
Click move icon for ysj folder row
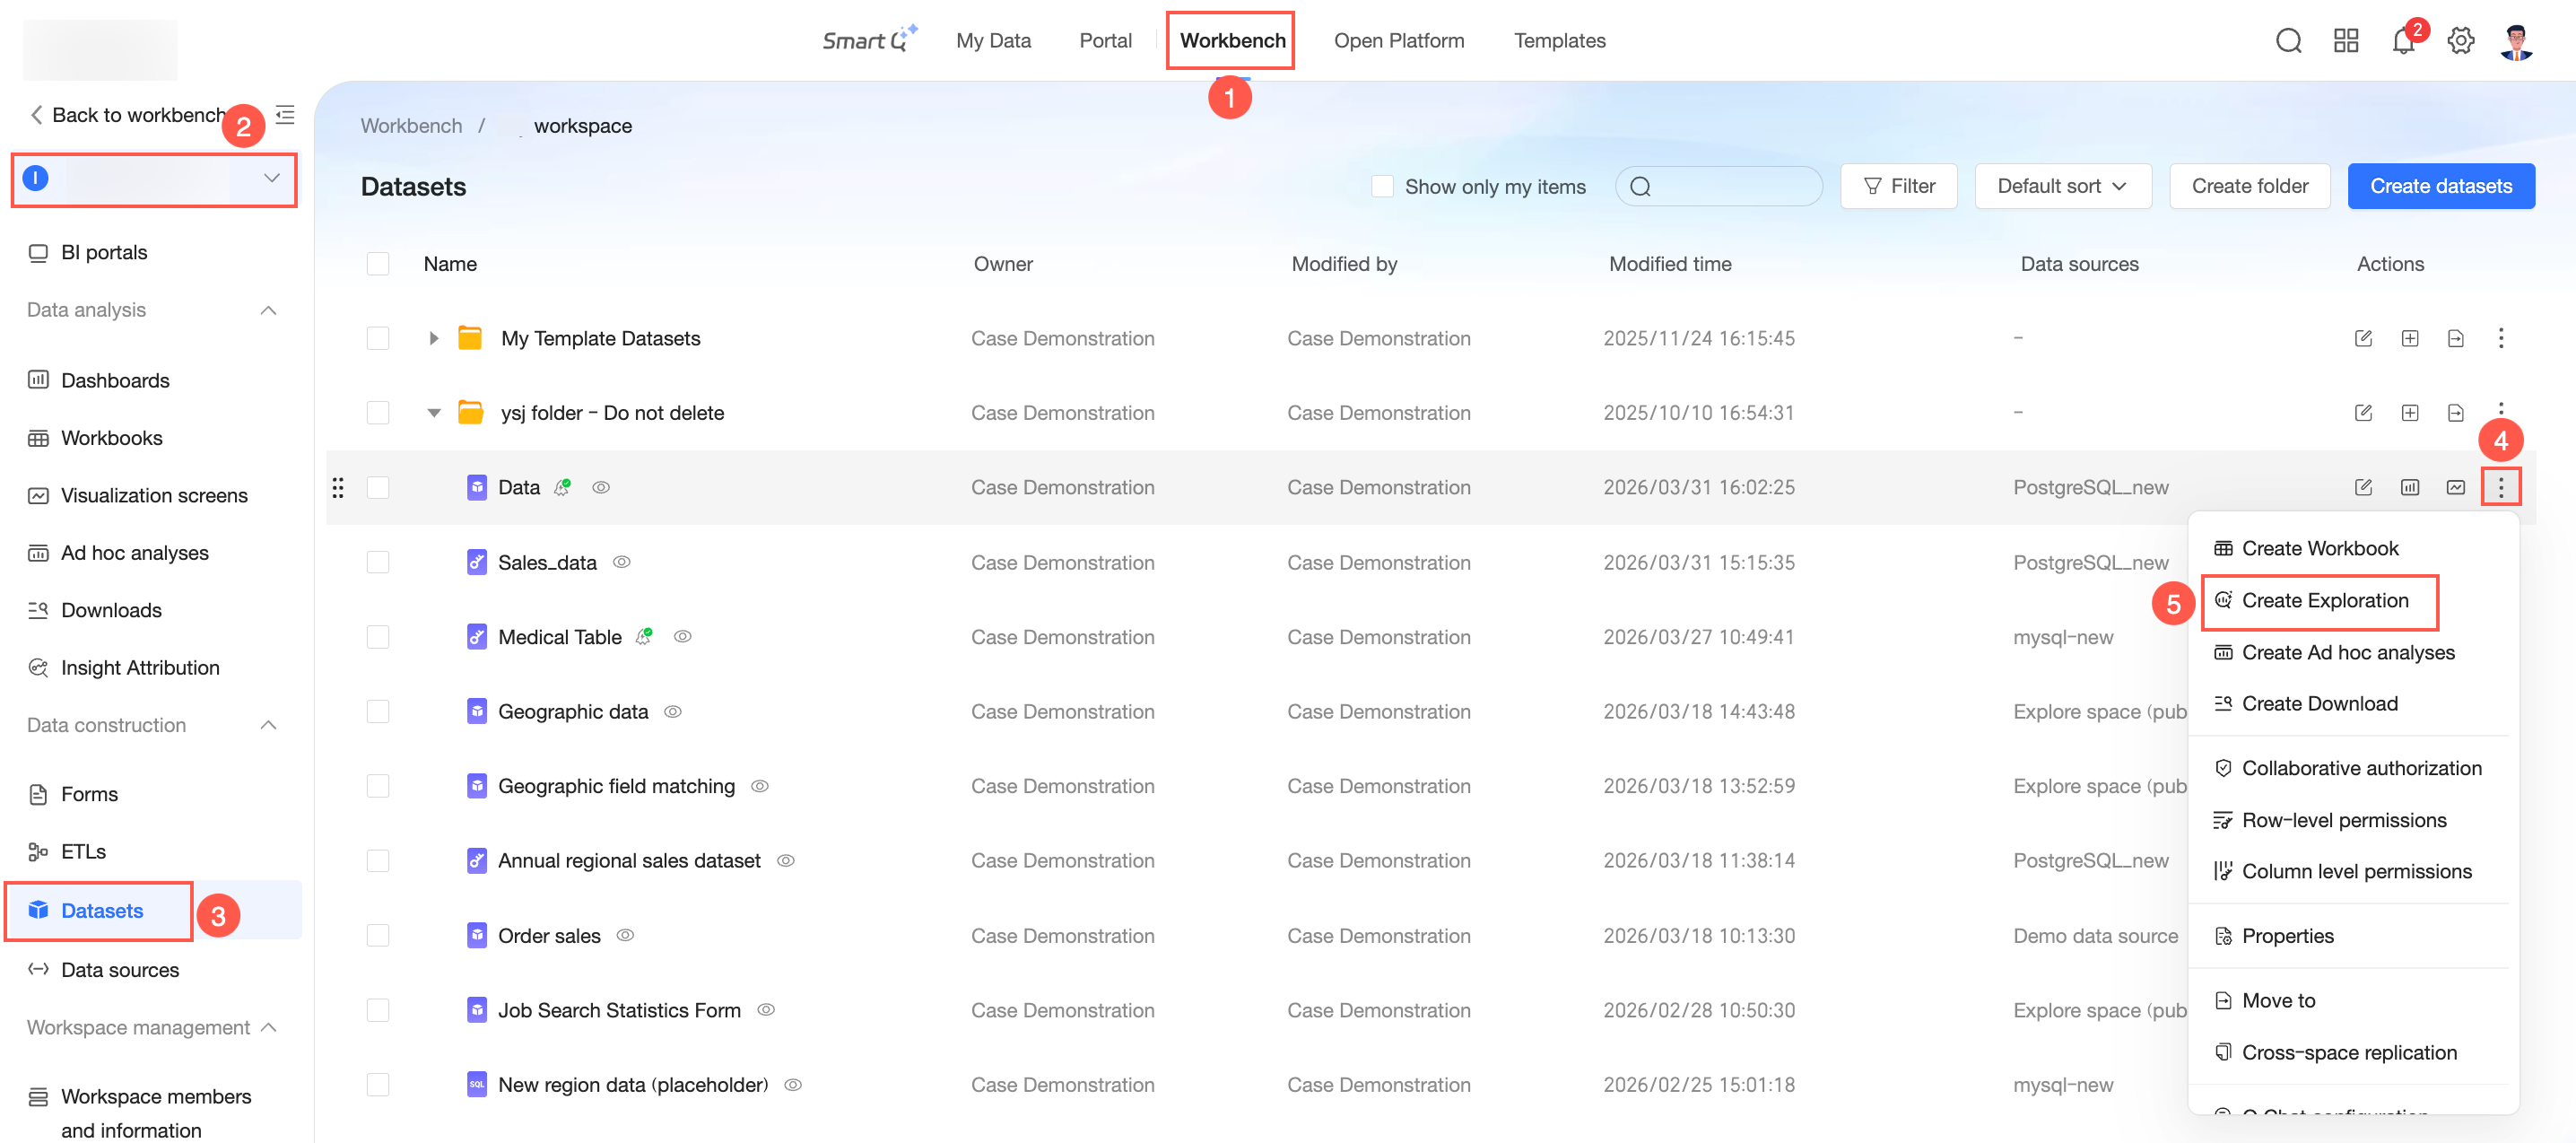2455,413
